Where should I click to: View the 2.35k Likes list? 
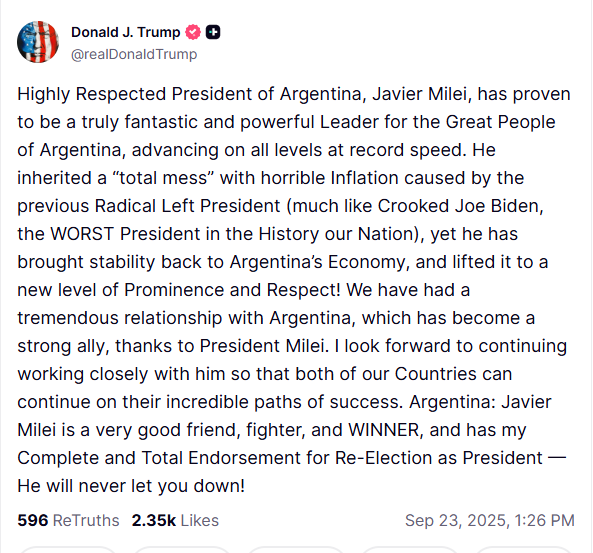175,520
